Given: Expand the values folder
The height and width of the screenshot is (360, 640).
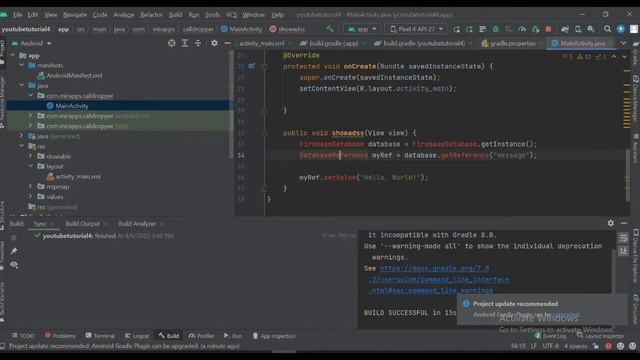Looking at the screenshot, I should 31,196.
